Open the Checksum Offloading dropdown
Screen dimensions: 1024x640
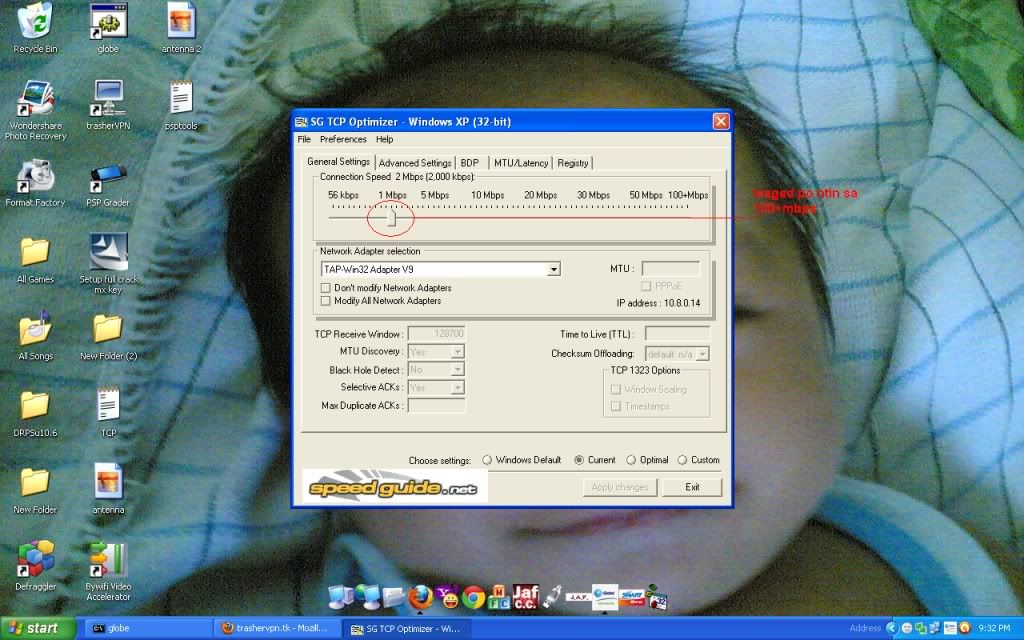tap(702, 354)
